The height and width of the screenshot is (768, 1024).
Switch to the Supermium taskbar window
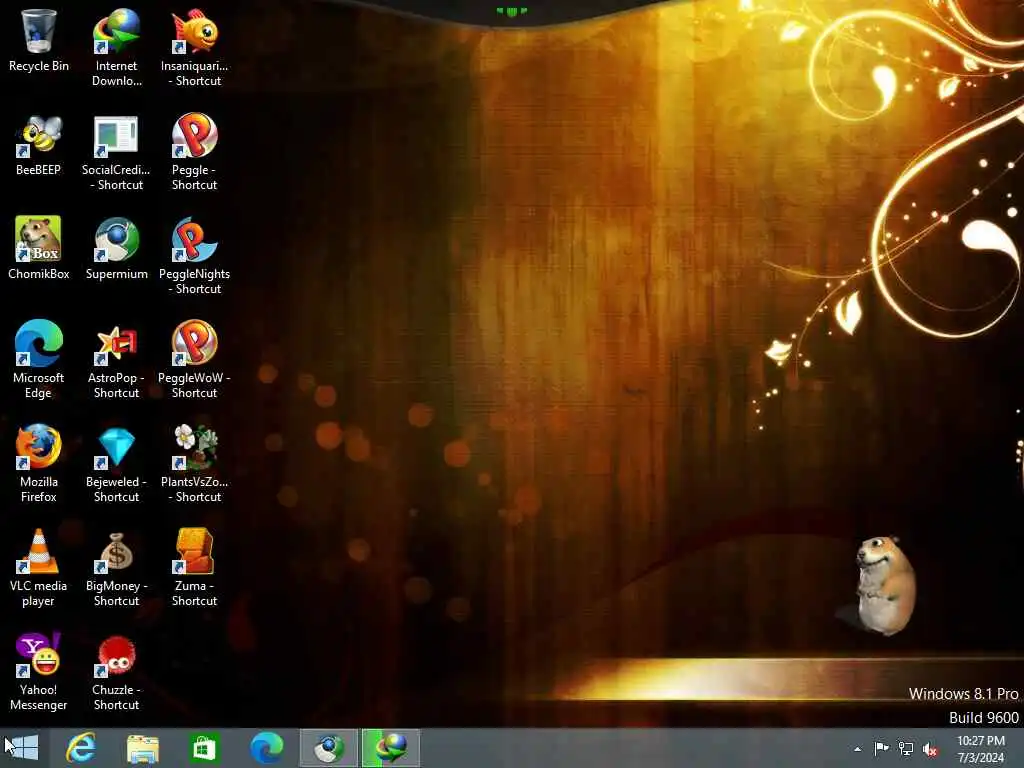coord(328,748)
